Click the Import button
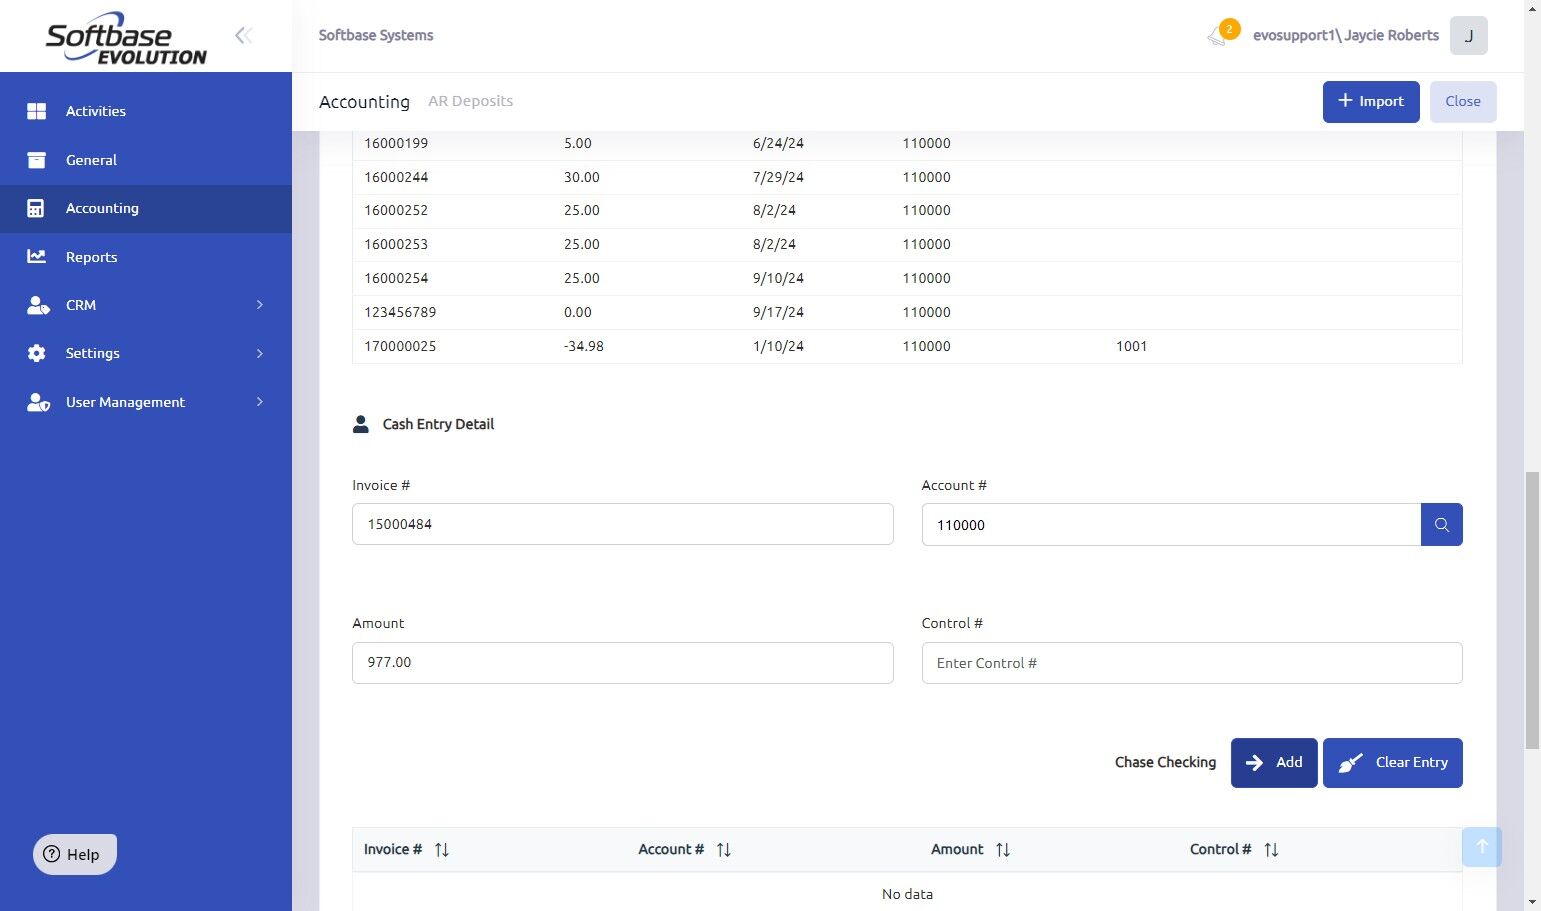The height and width of the screenshot is (911, 1541). [1371, 102]
